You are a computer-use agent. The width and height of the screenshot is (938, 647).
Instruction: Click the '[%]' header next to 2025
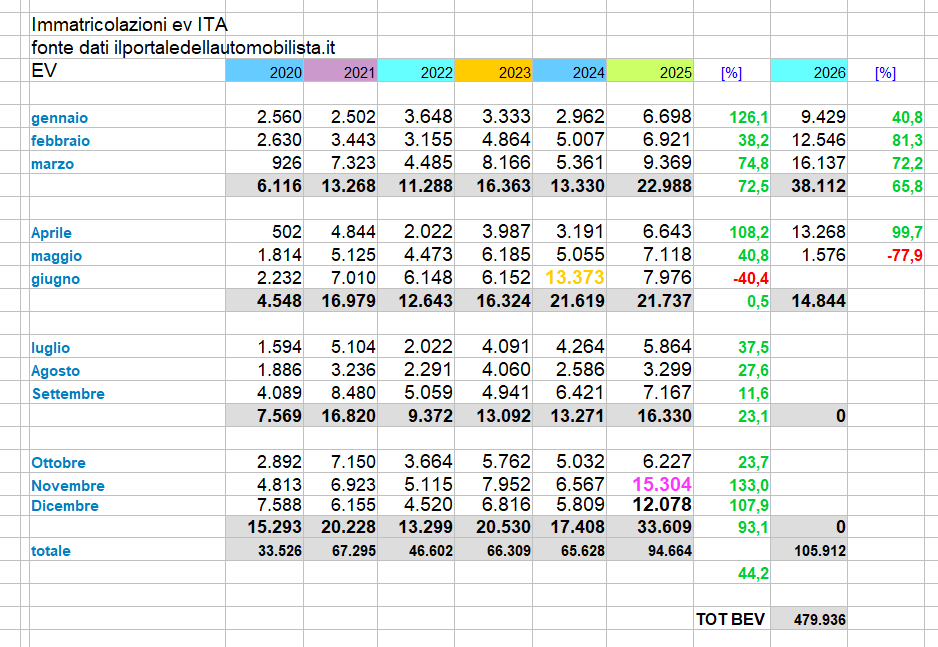coord(731,73)
